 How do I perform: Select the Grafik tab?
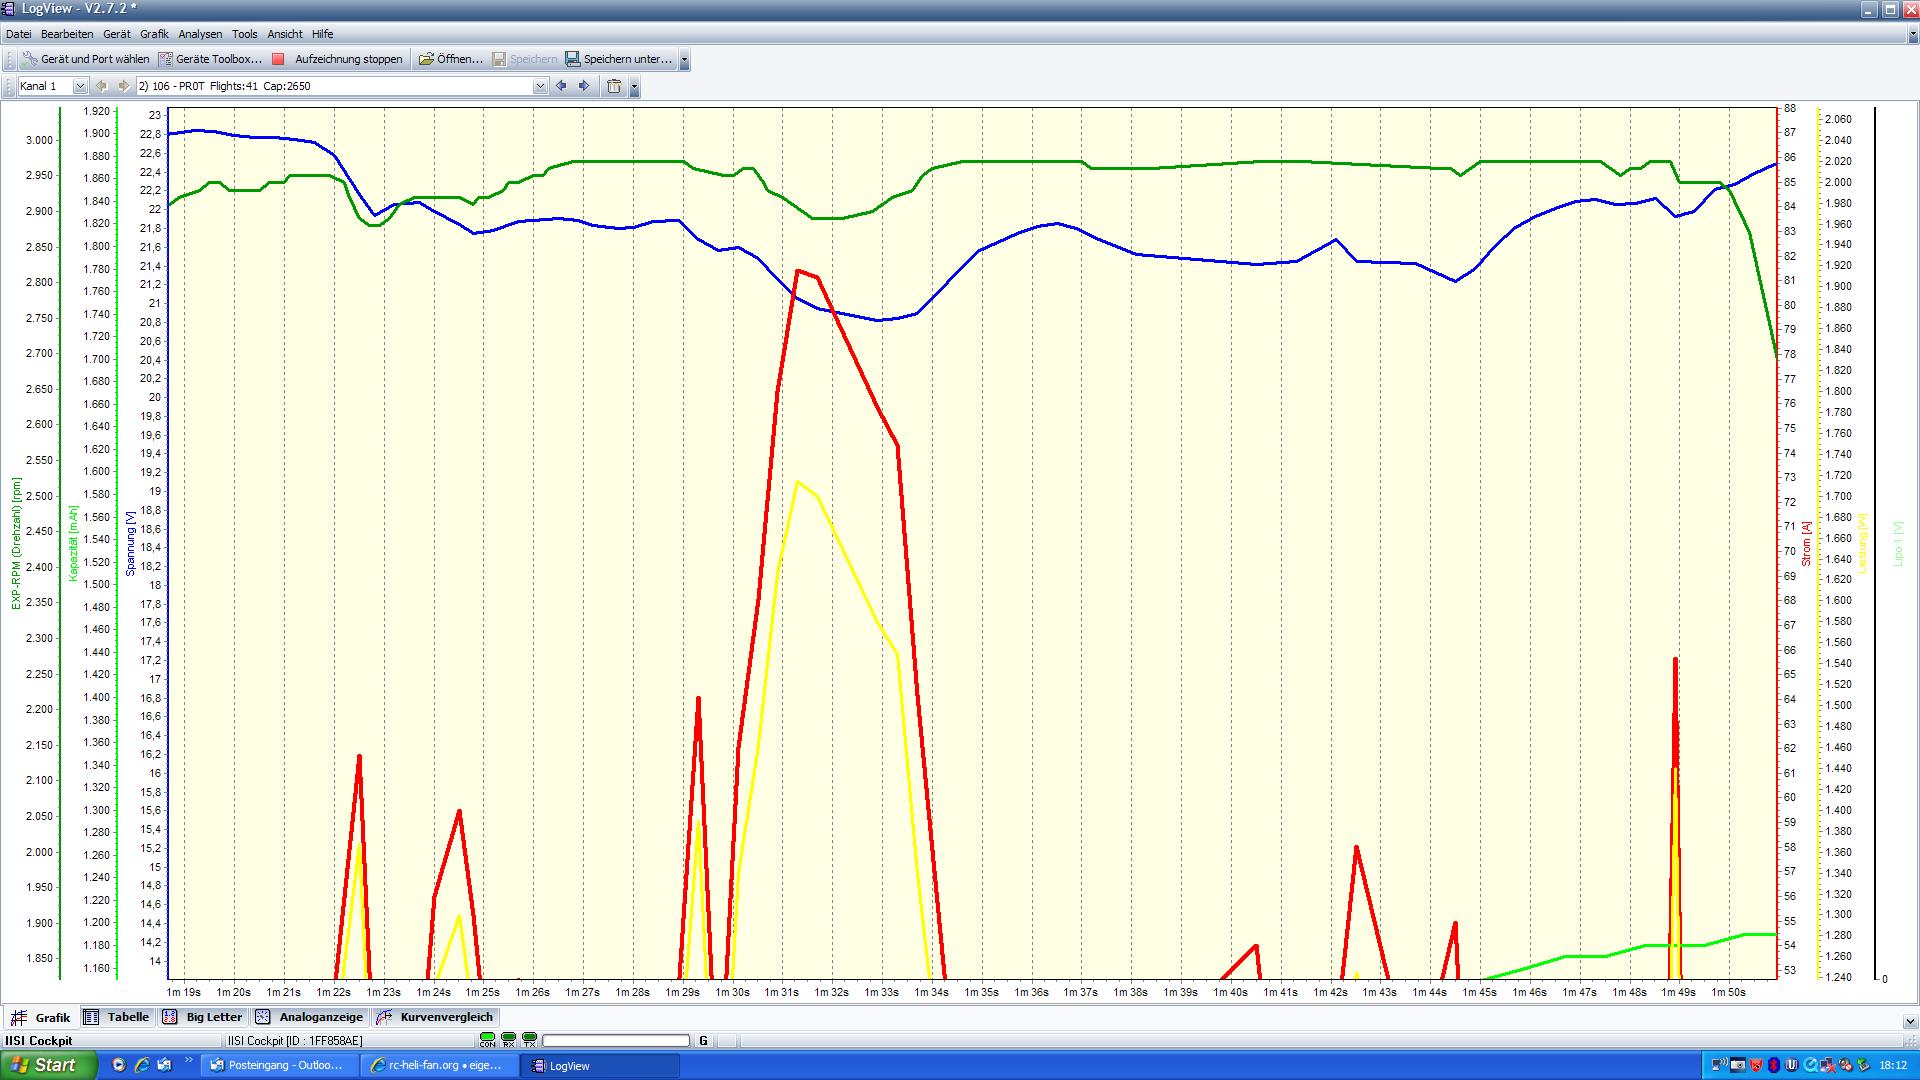pos(41,1018)
